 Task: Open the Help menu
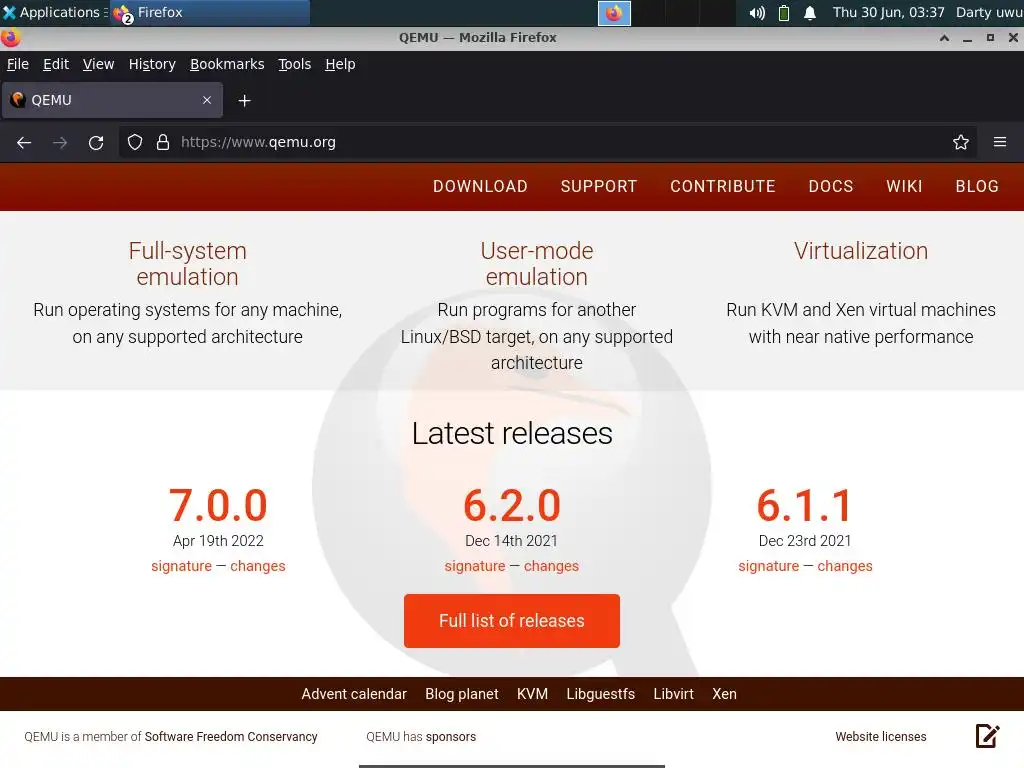340,64
